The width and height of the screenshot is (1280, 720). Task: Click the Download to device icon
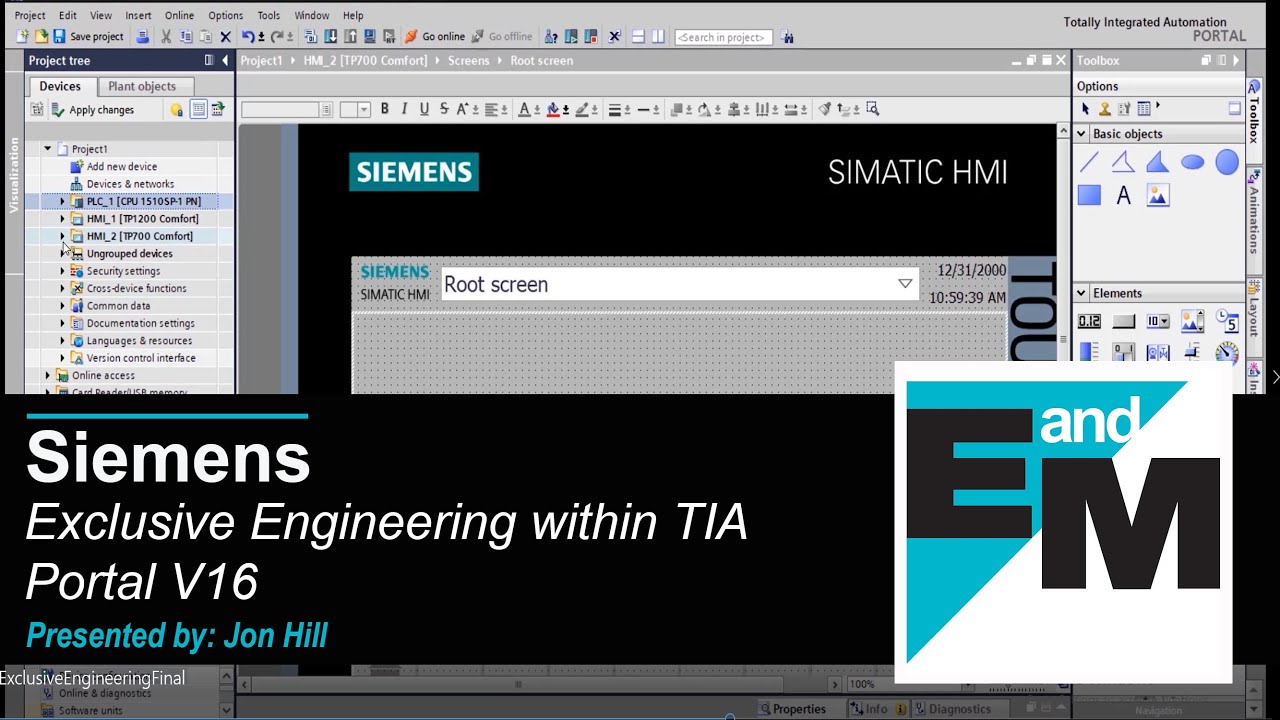pos(330,37)
